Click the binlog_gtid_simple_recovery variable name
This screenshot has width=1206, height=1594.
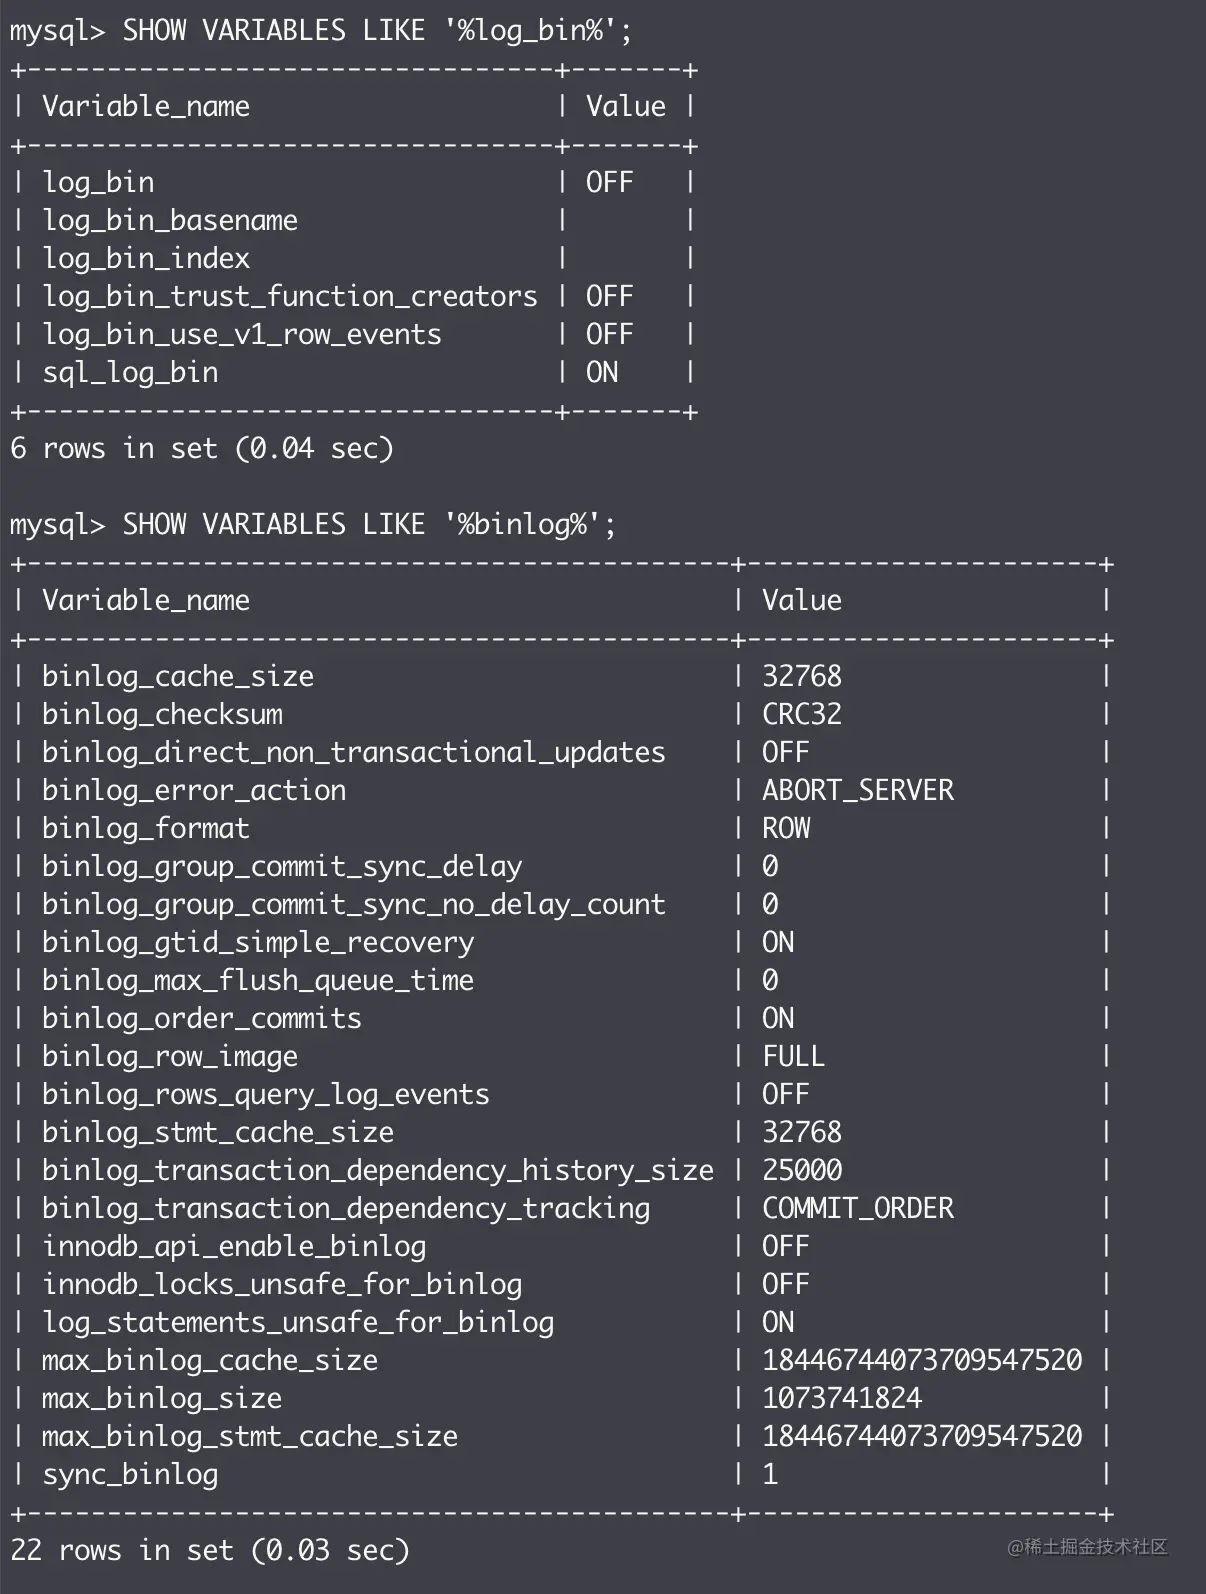(258, 943)
